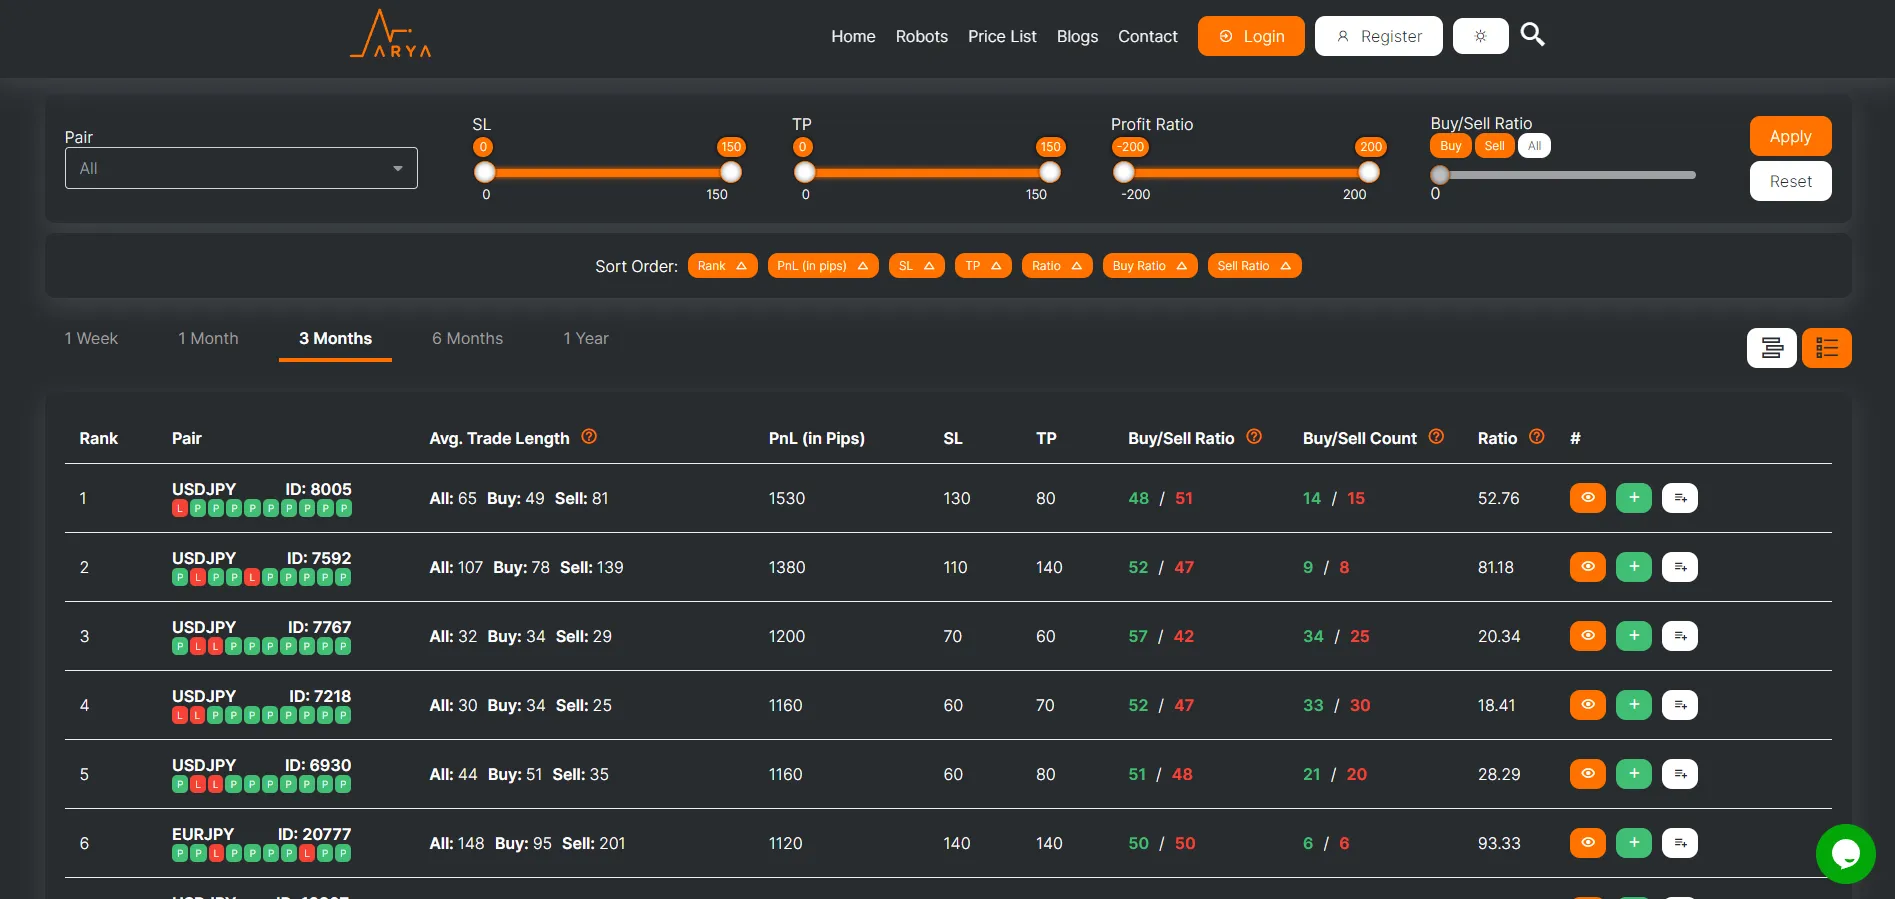This screenshot has width=1895, height=899.
Task: Select the Sell ratio filter option
Action: coord(1494,146)
